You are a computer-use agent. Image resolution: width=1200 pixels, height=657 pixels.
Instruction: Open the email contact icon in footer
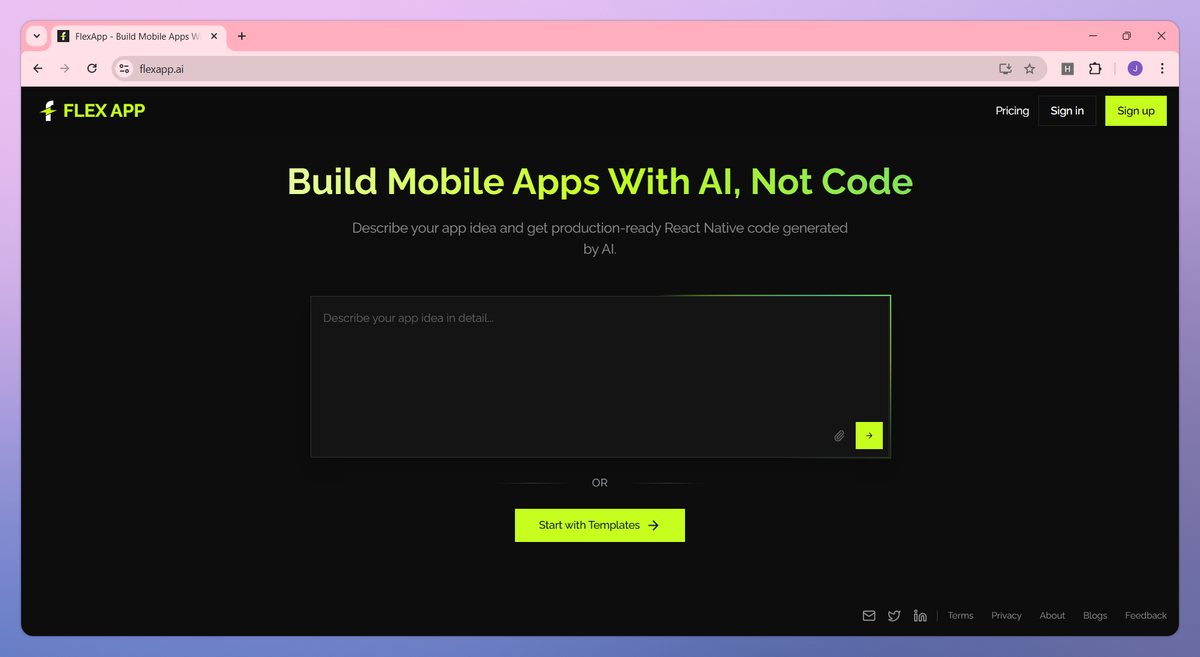point(868,615)
